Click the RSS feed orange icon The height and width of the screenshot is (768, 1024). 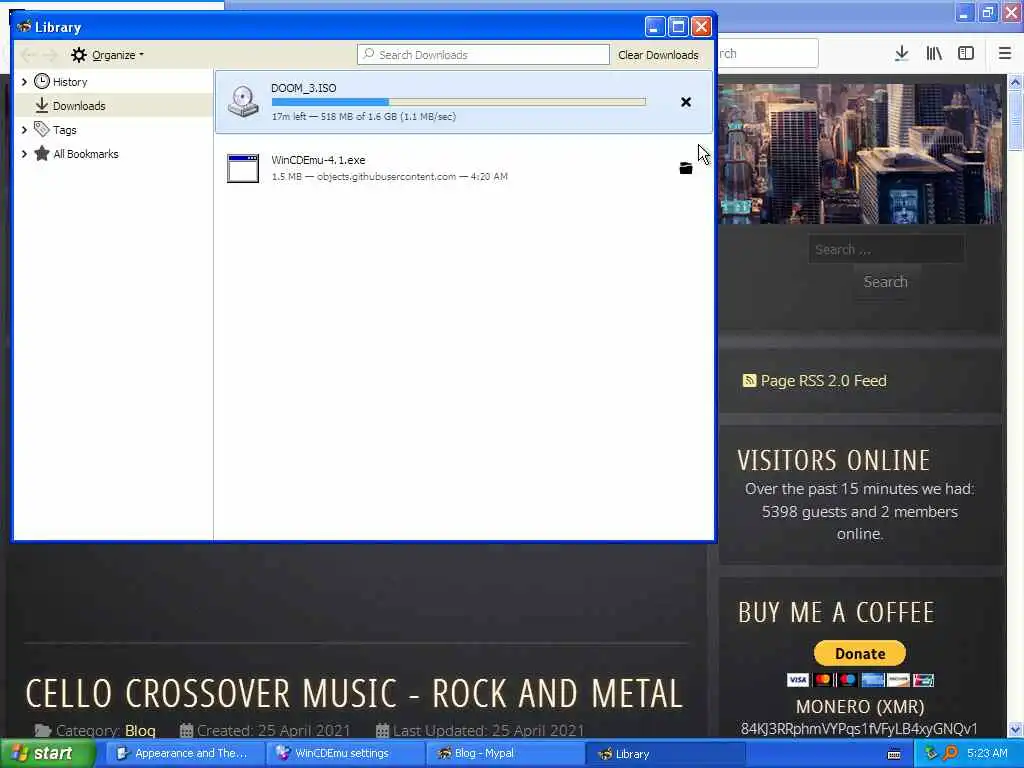pyautogui.click(x=749, y=380)
